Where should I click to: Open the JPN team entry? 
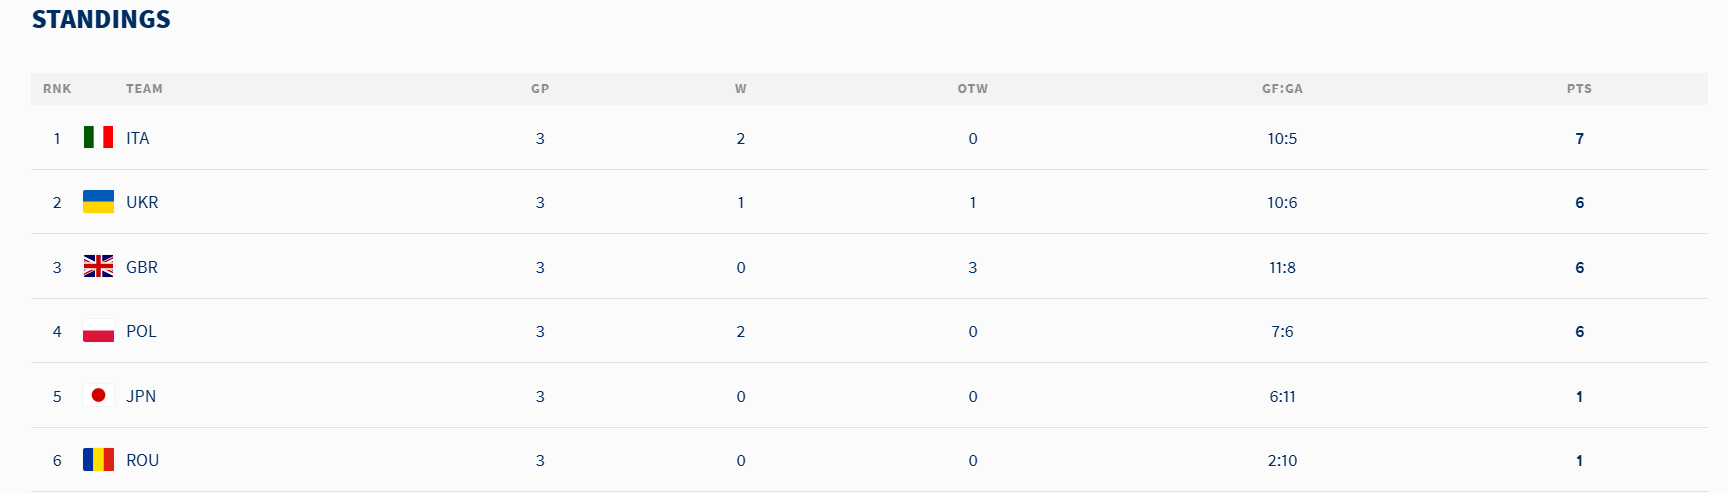point(141,396)
